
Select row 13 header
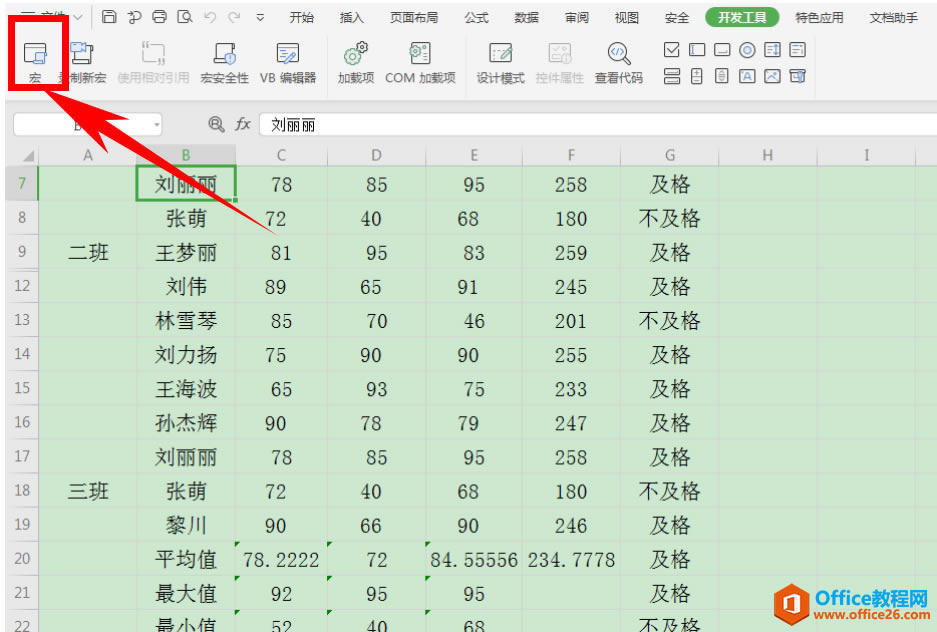22,320
